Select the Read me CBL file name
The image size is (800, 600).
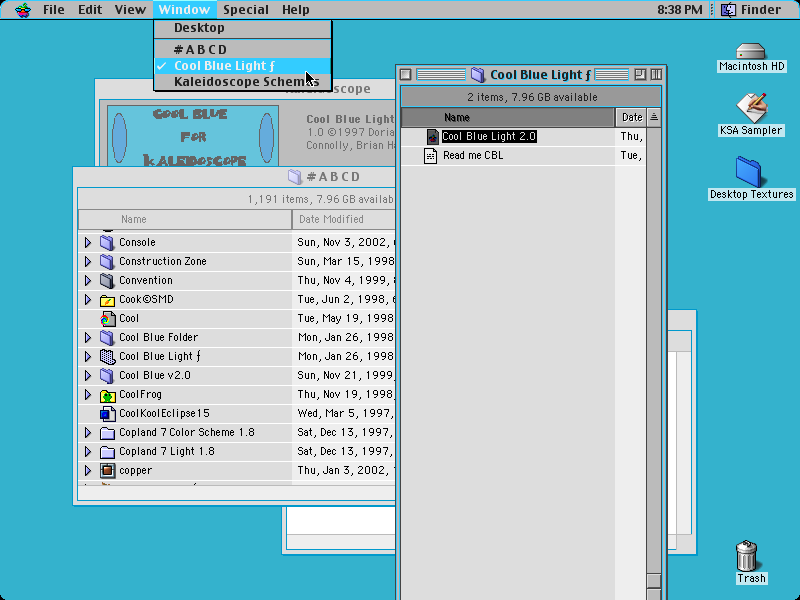coord(473,156)
